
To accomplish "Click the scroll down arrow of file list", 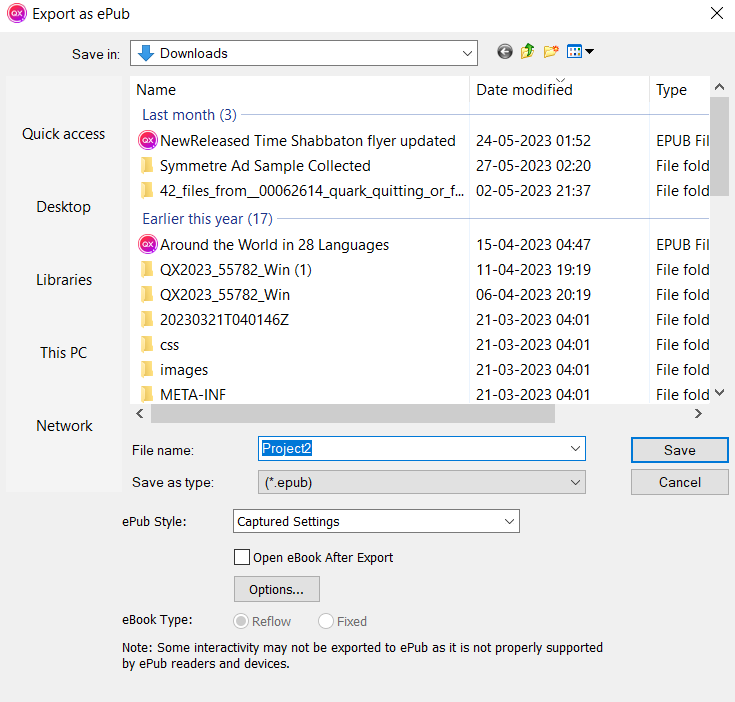I will click(x=719, y=393).
